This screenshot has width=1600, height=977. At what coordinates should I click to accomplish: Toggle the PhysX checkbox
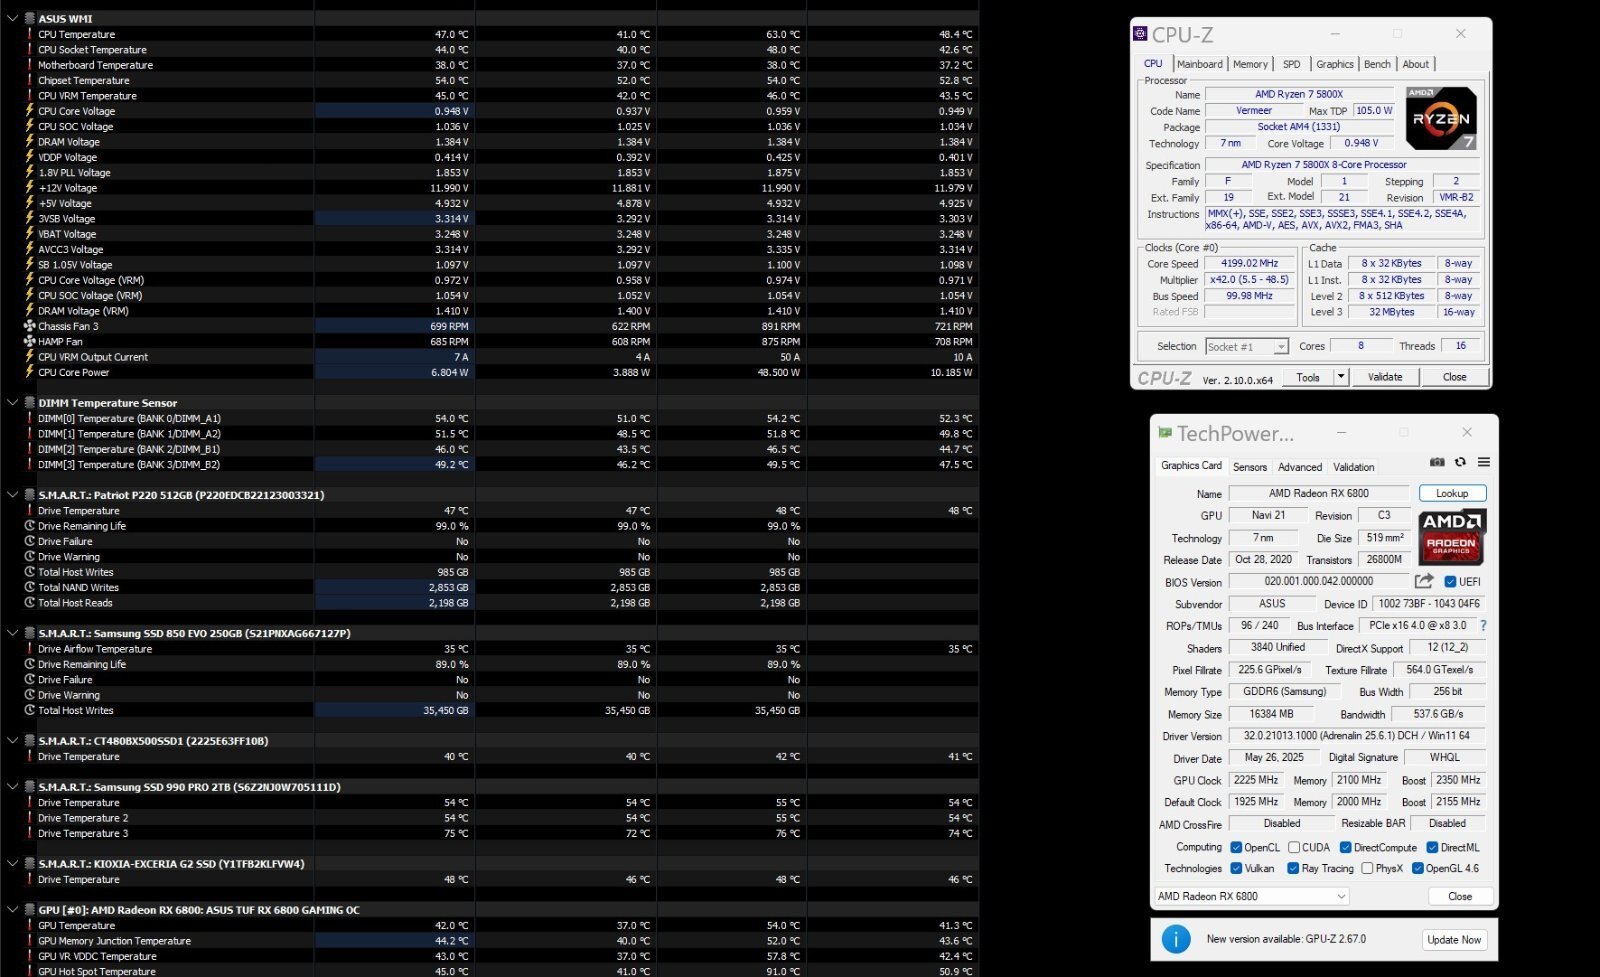(1367, 868)
